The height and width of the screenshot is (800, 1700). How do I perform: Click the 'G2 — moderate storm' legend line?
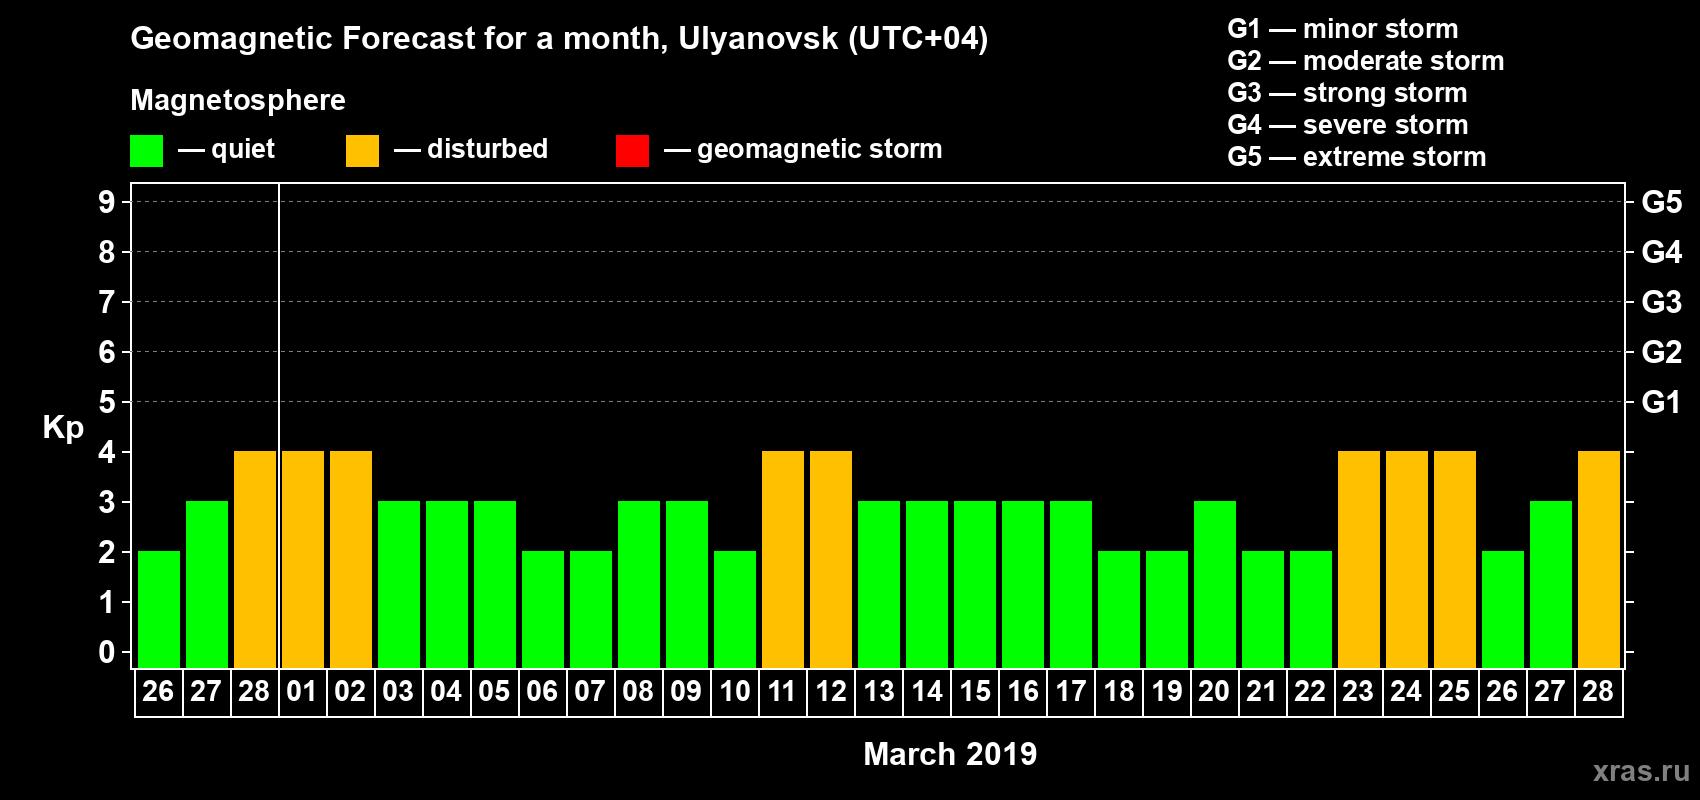[x=1365, y=61]
